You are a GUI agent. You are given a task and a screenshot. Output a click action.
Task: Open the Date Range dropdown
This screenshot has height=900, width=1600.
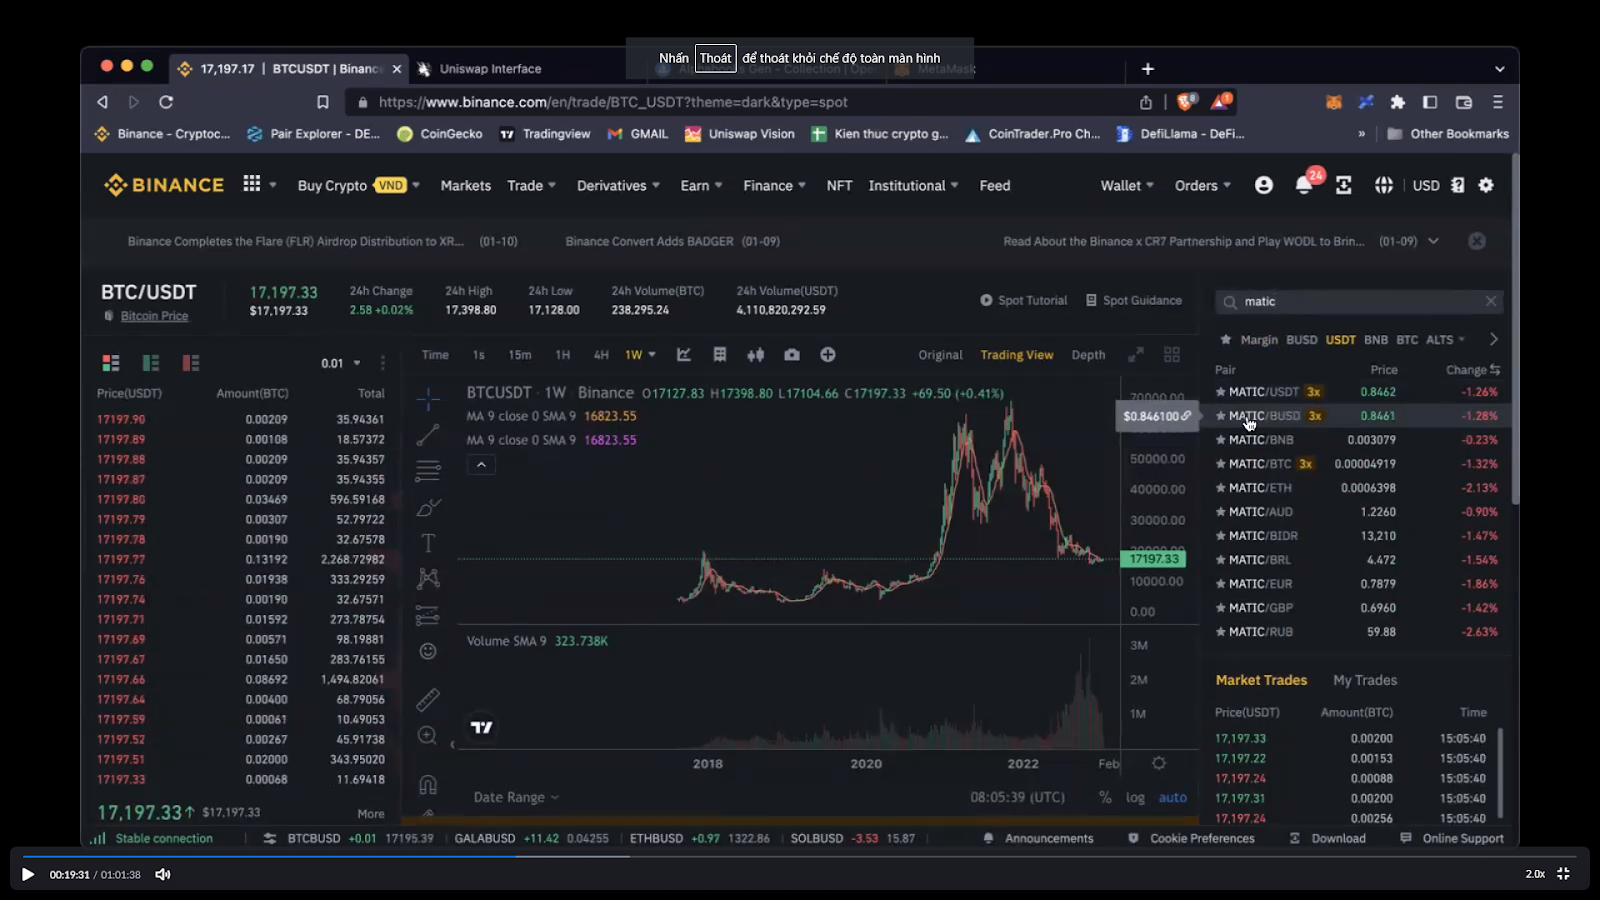pyautogui.click(x=516, y=797)
